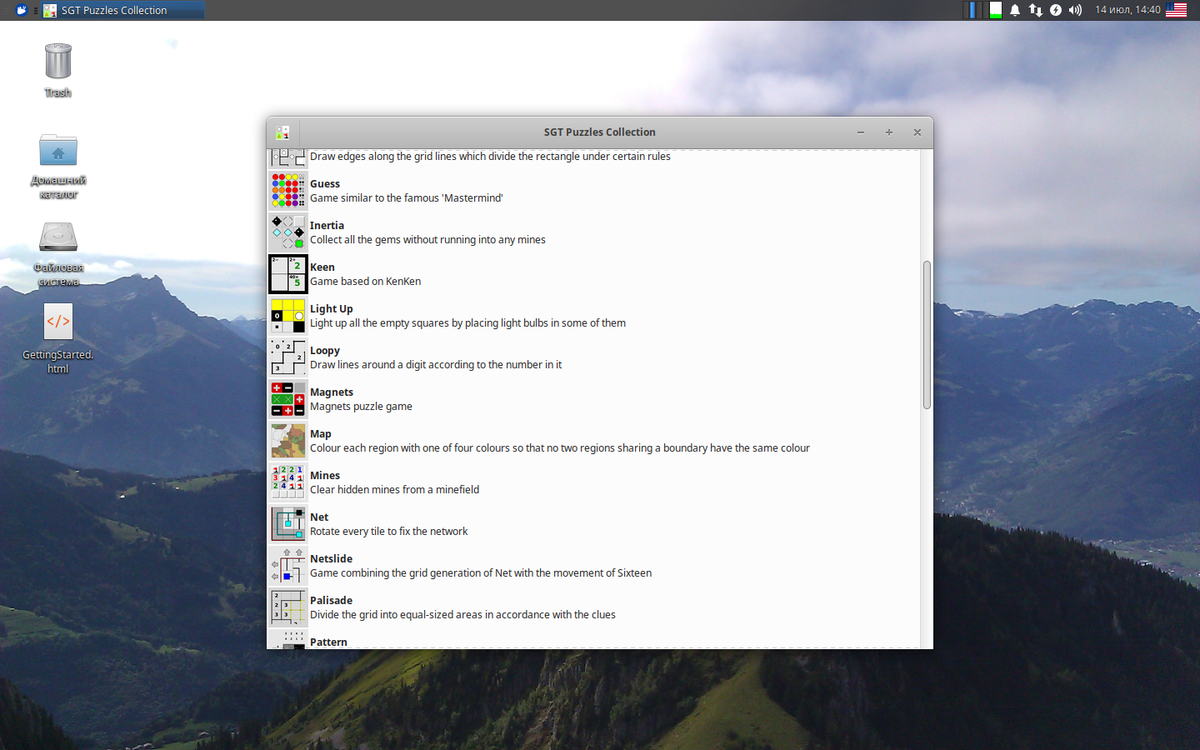Open the Map puzzle icon

[288, 441]
